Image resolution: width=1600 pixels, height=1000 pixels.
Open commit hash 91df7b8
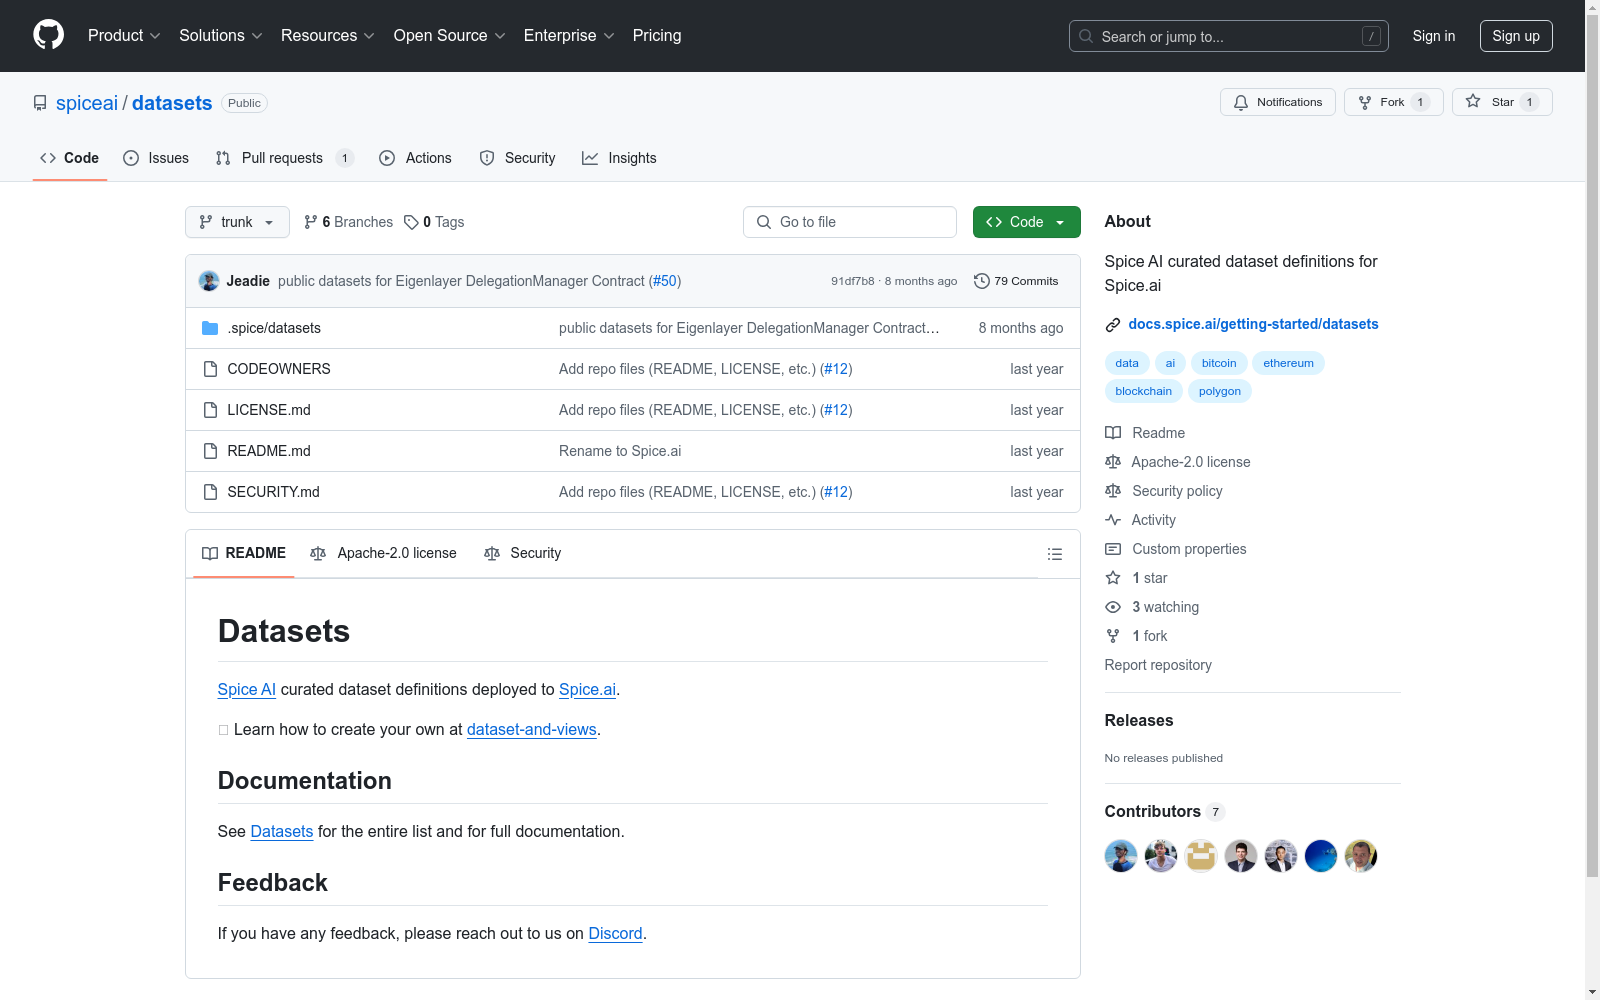pyautogui.click(x=852, y=281)
